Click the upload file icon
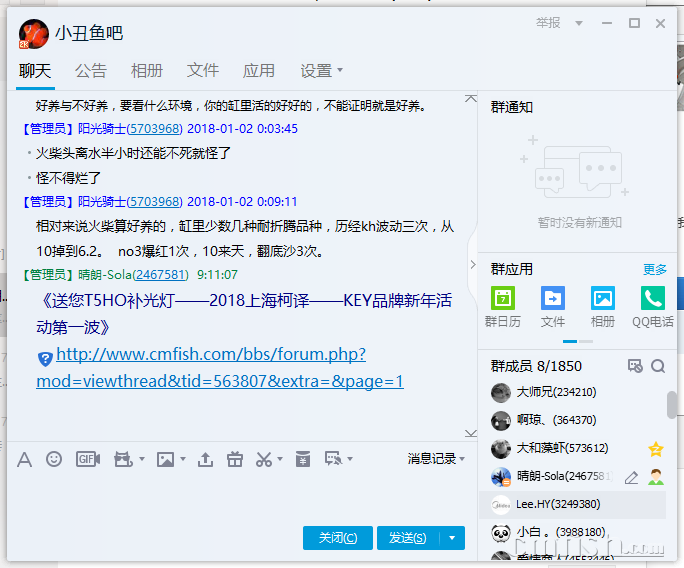 [205, 459]
